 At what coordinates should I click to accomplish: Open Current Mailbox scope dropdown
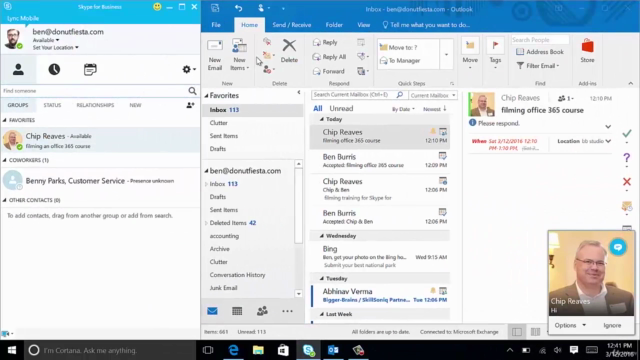click(x=433, y=95)
